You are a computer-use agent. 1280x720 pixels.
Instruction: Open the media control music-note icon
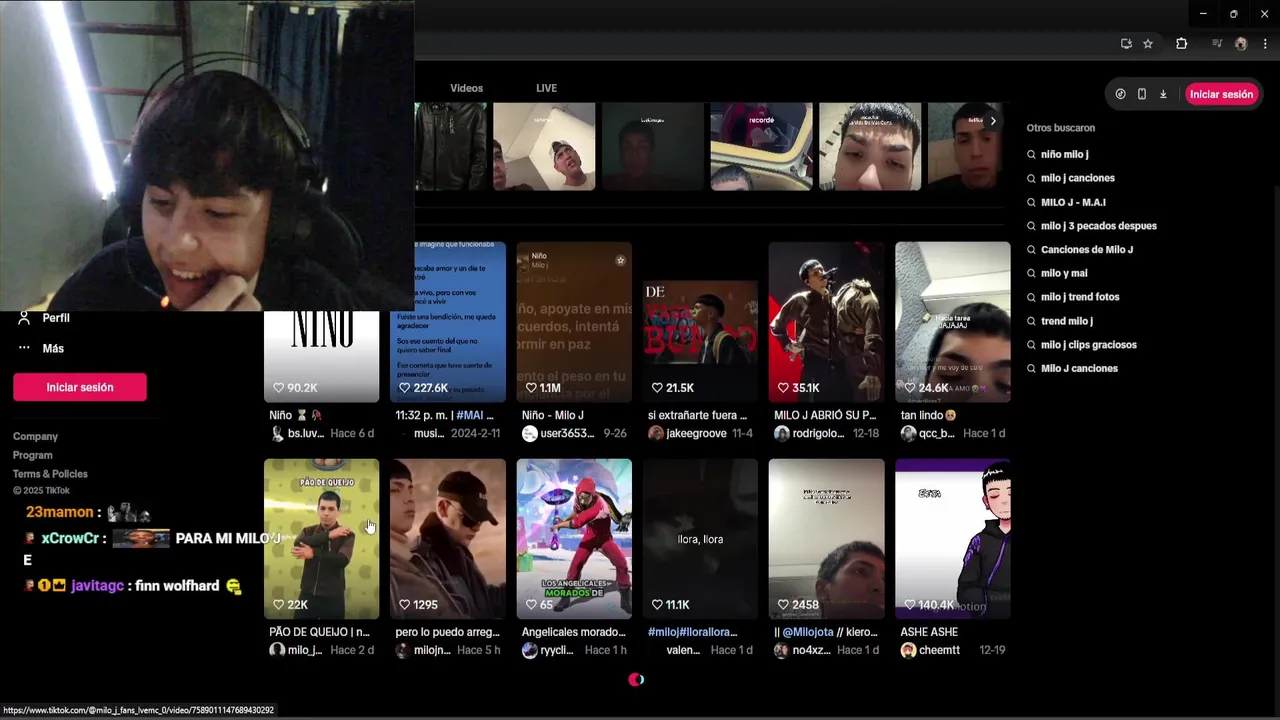pyautogui.click(x=1217, y=44)
